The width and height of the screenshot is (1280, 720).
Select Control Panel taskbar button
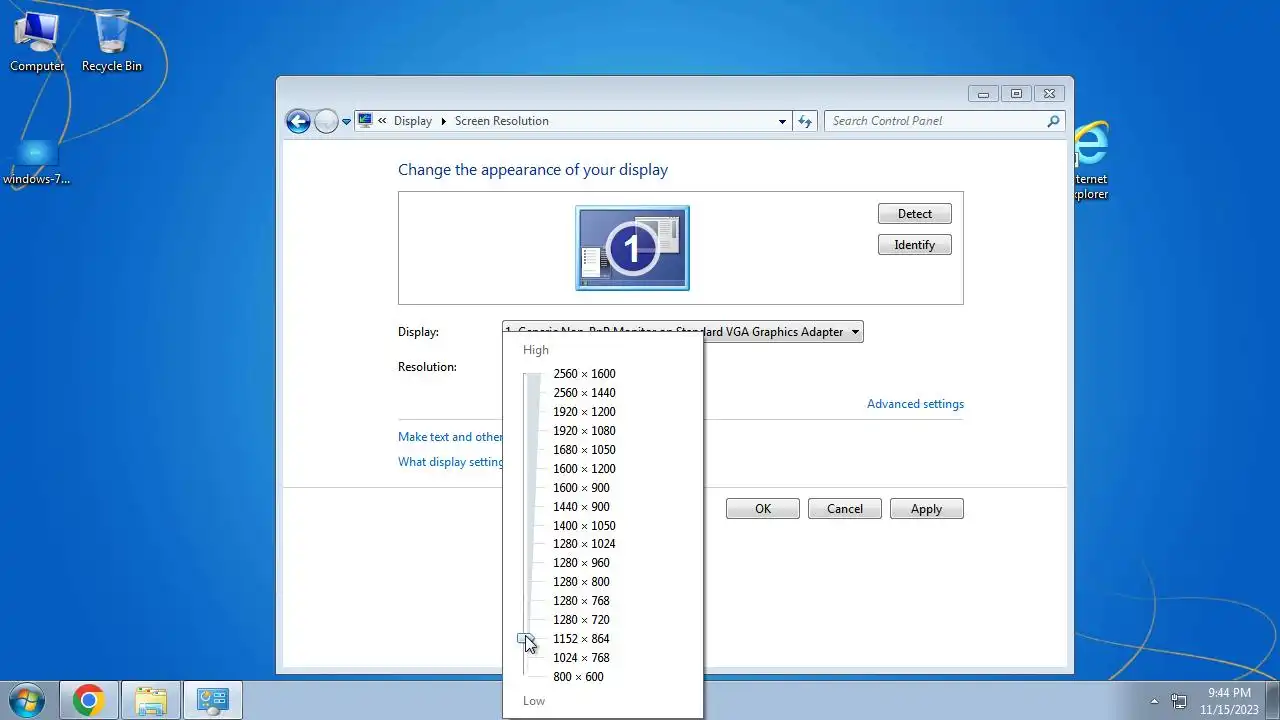[213, 701]
